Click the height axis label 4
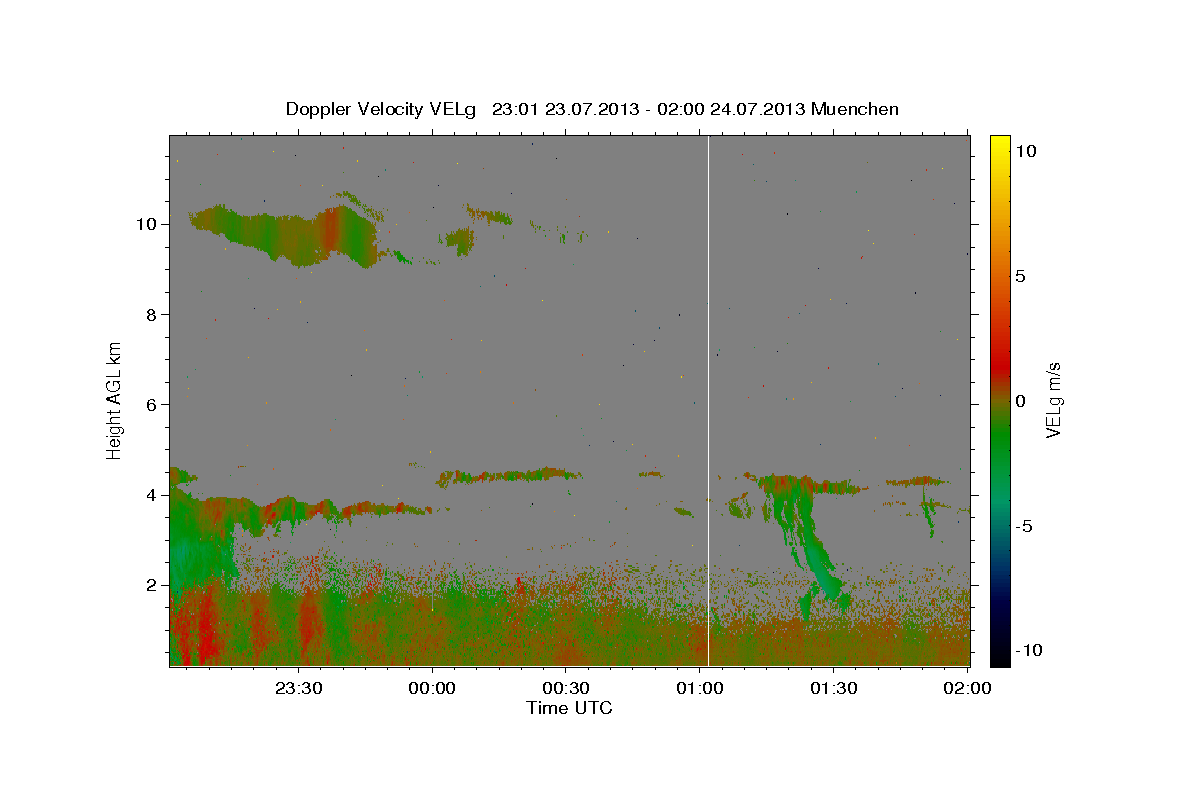This screenshot has width=1200, height=800. point(153,495)
